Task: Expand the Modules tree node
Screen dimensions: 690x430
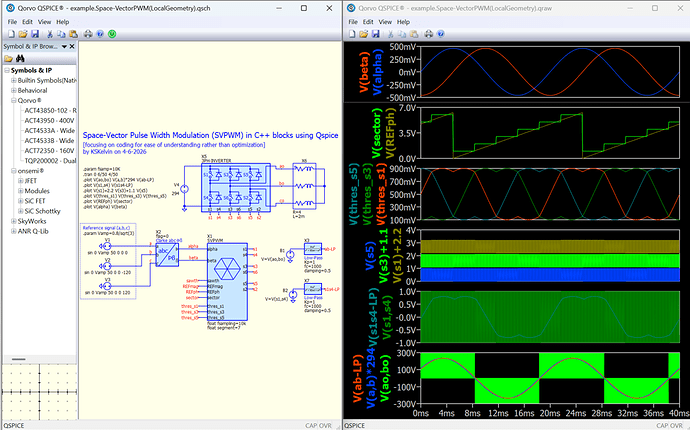Action: point(20,191)
